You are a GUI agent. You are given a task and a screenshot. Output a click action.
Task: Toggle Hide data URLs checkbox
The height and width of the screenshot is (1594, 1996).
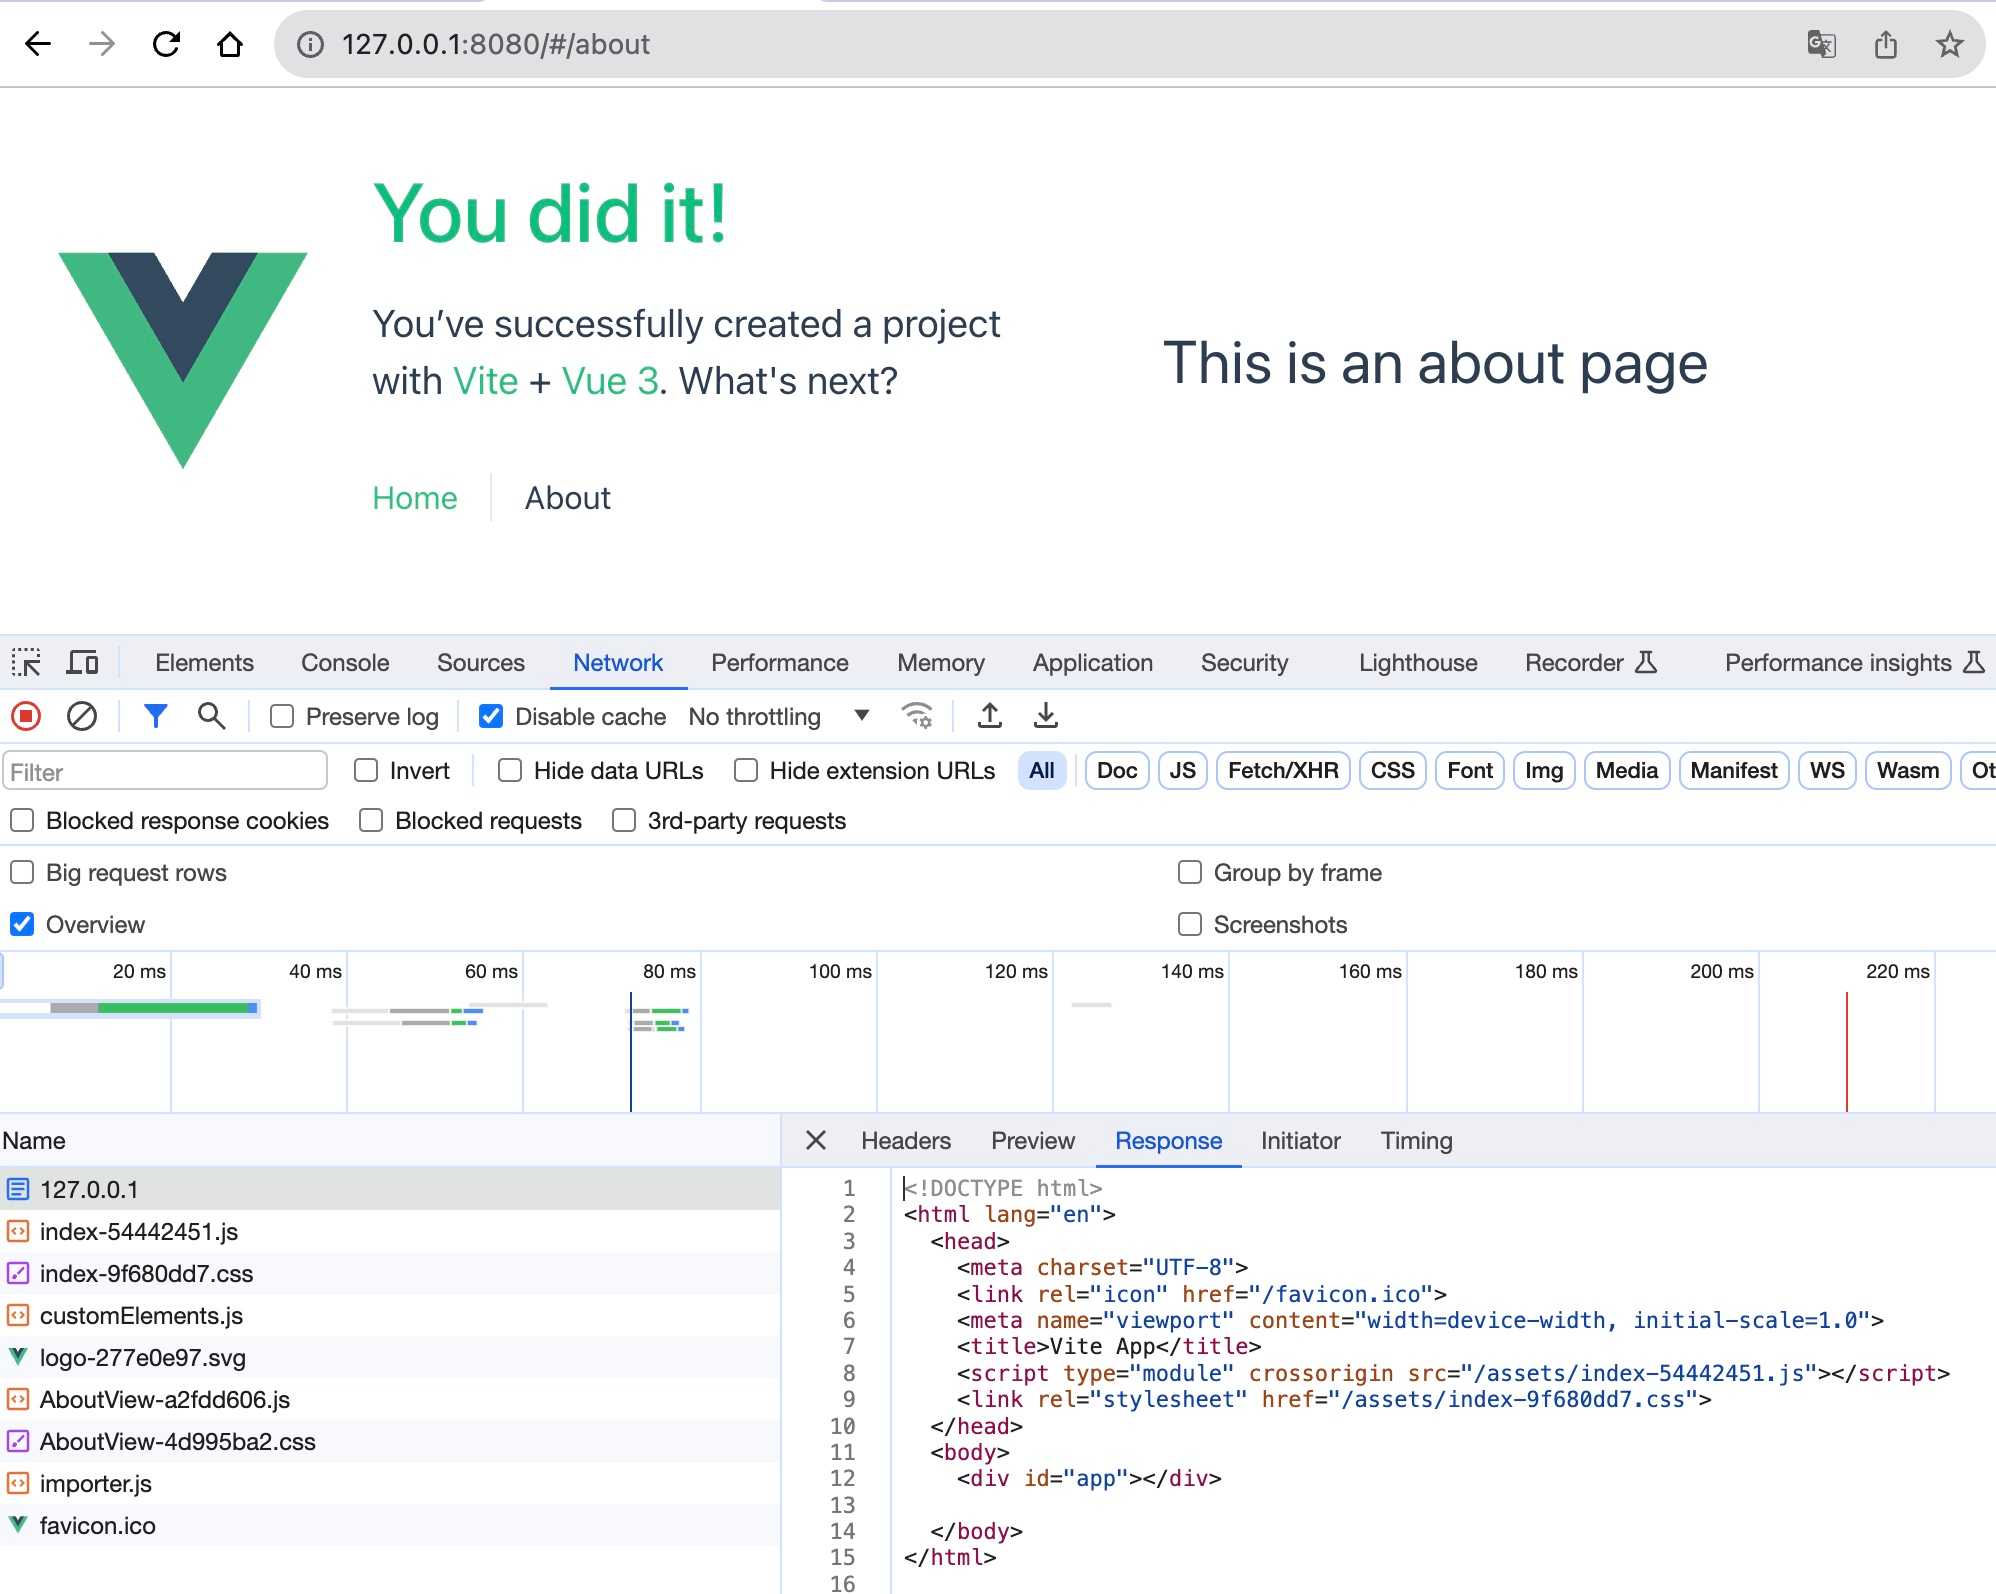coord(510,770)
